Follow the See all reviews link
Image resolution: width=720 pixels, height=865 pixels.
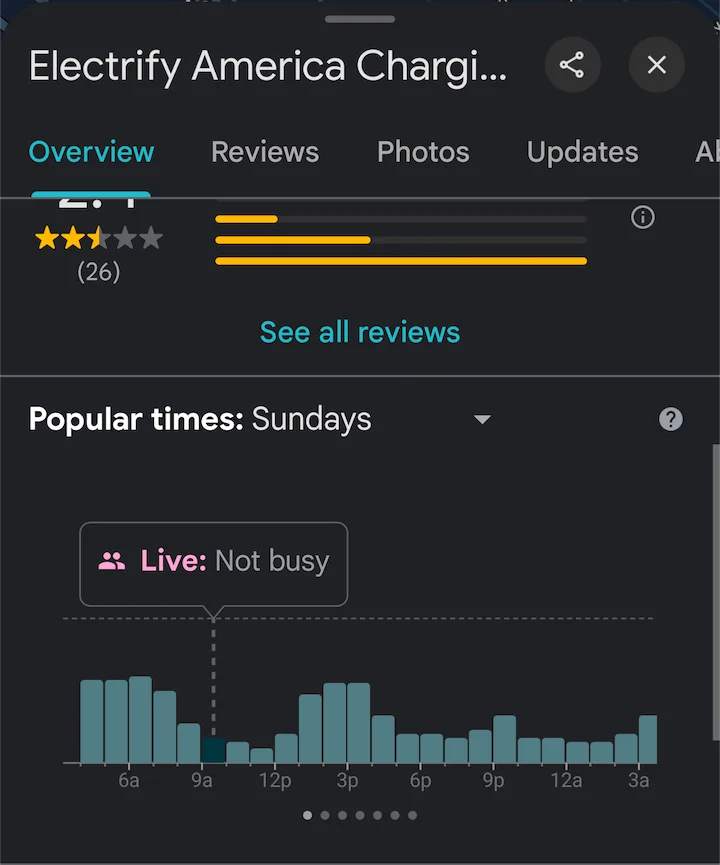(x=360, y=332)
